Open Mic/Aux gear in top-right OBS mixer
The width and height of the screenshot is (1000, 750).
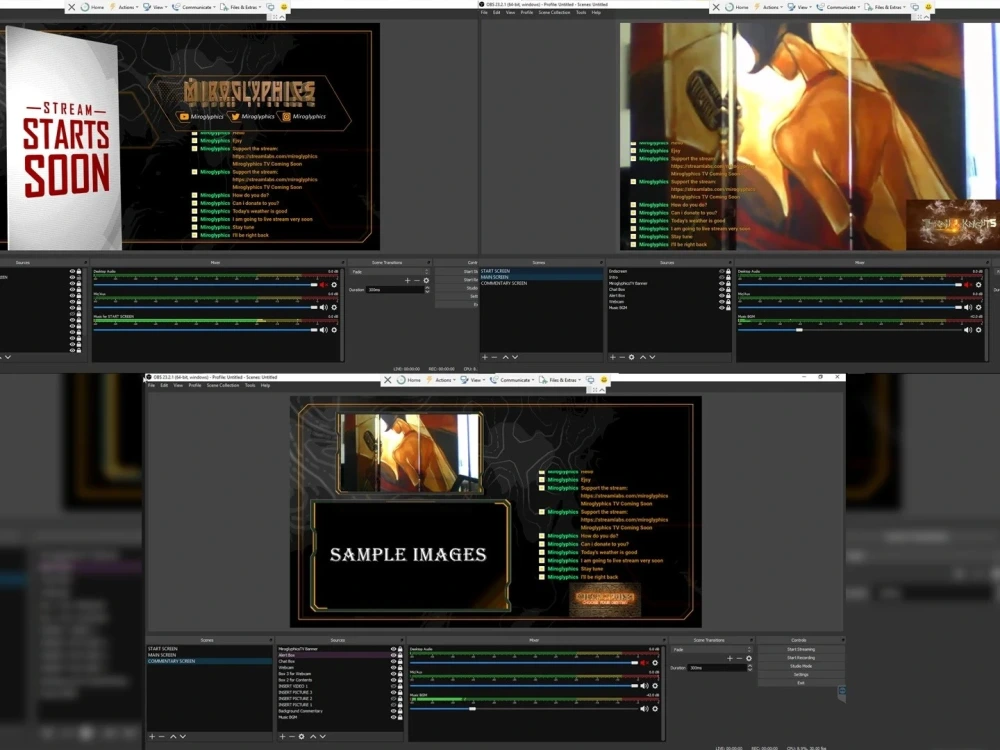pyautogui.click(x=978, y=307)
